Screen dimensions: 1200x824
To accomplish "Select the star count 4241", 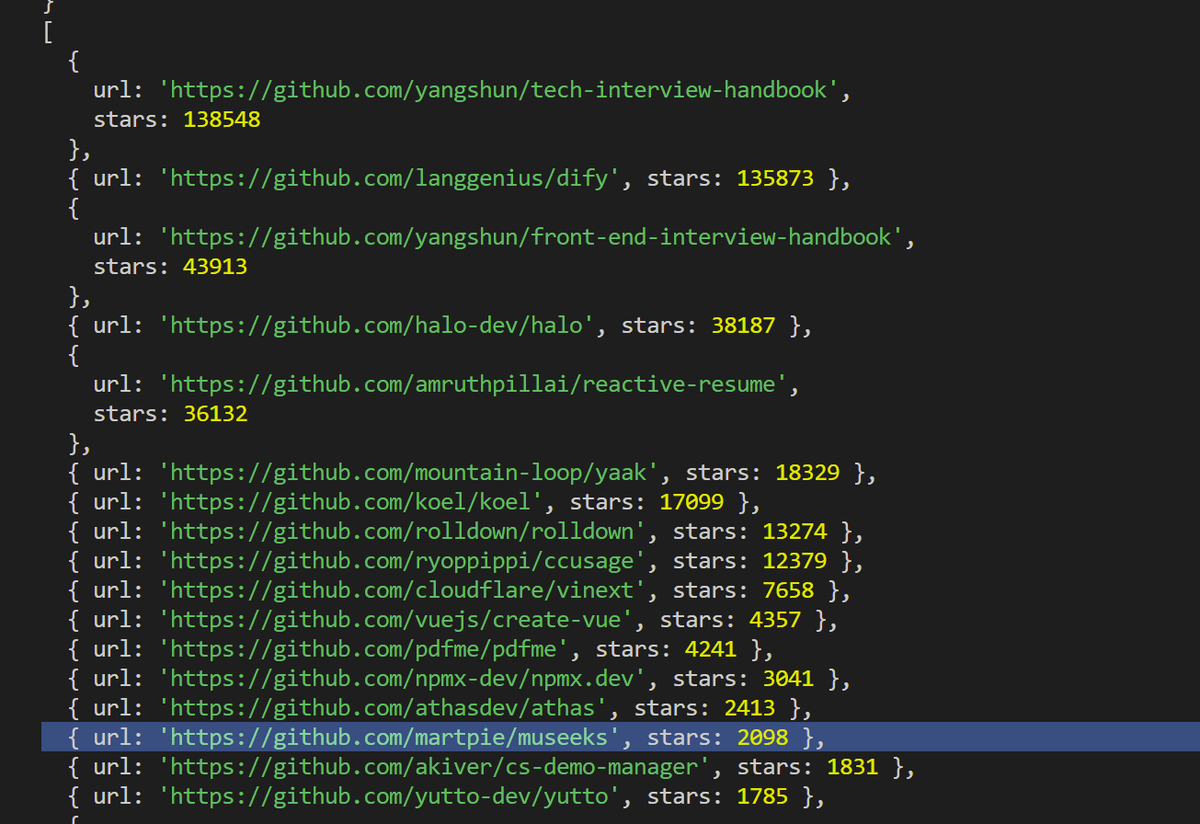I will (x=711, y=649).
